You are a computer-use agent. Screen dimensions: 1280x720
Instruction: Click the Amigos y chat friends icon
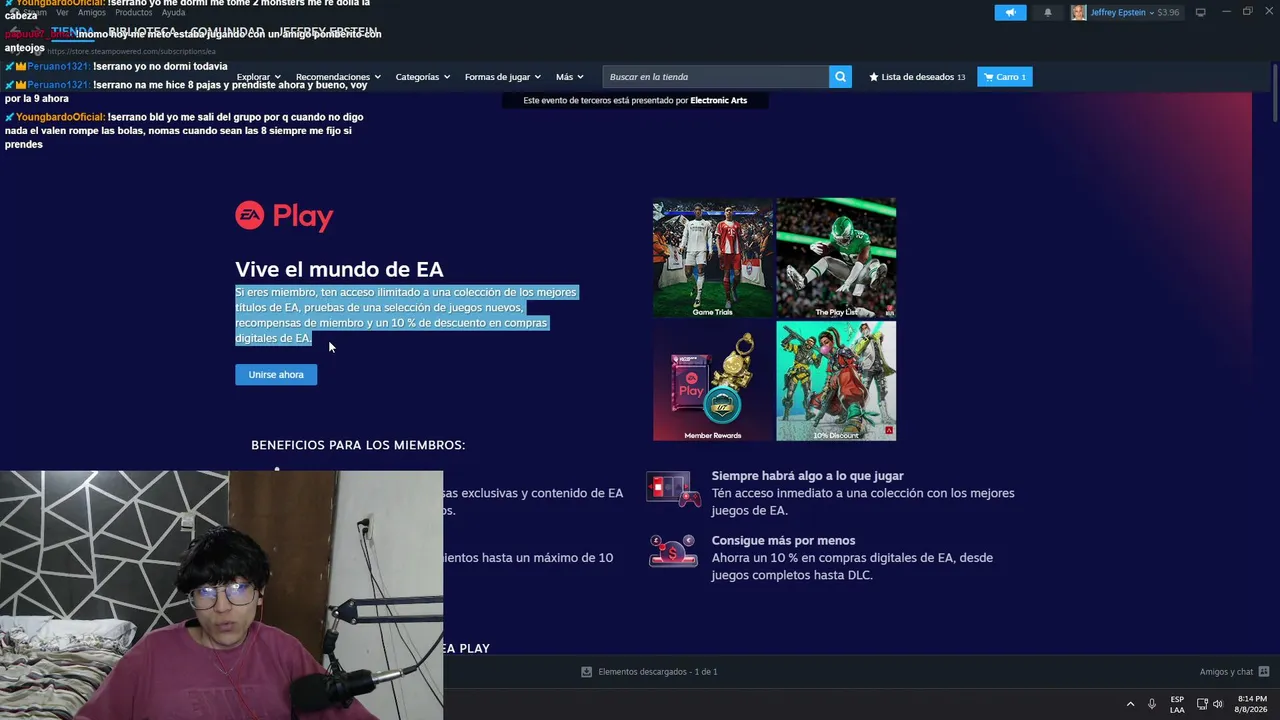coord(1264,672)
